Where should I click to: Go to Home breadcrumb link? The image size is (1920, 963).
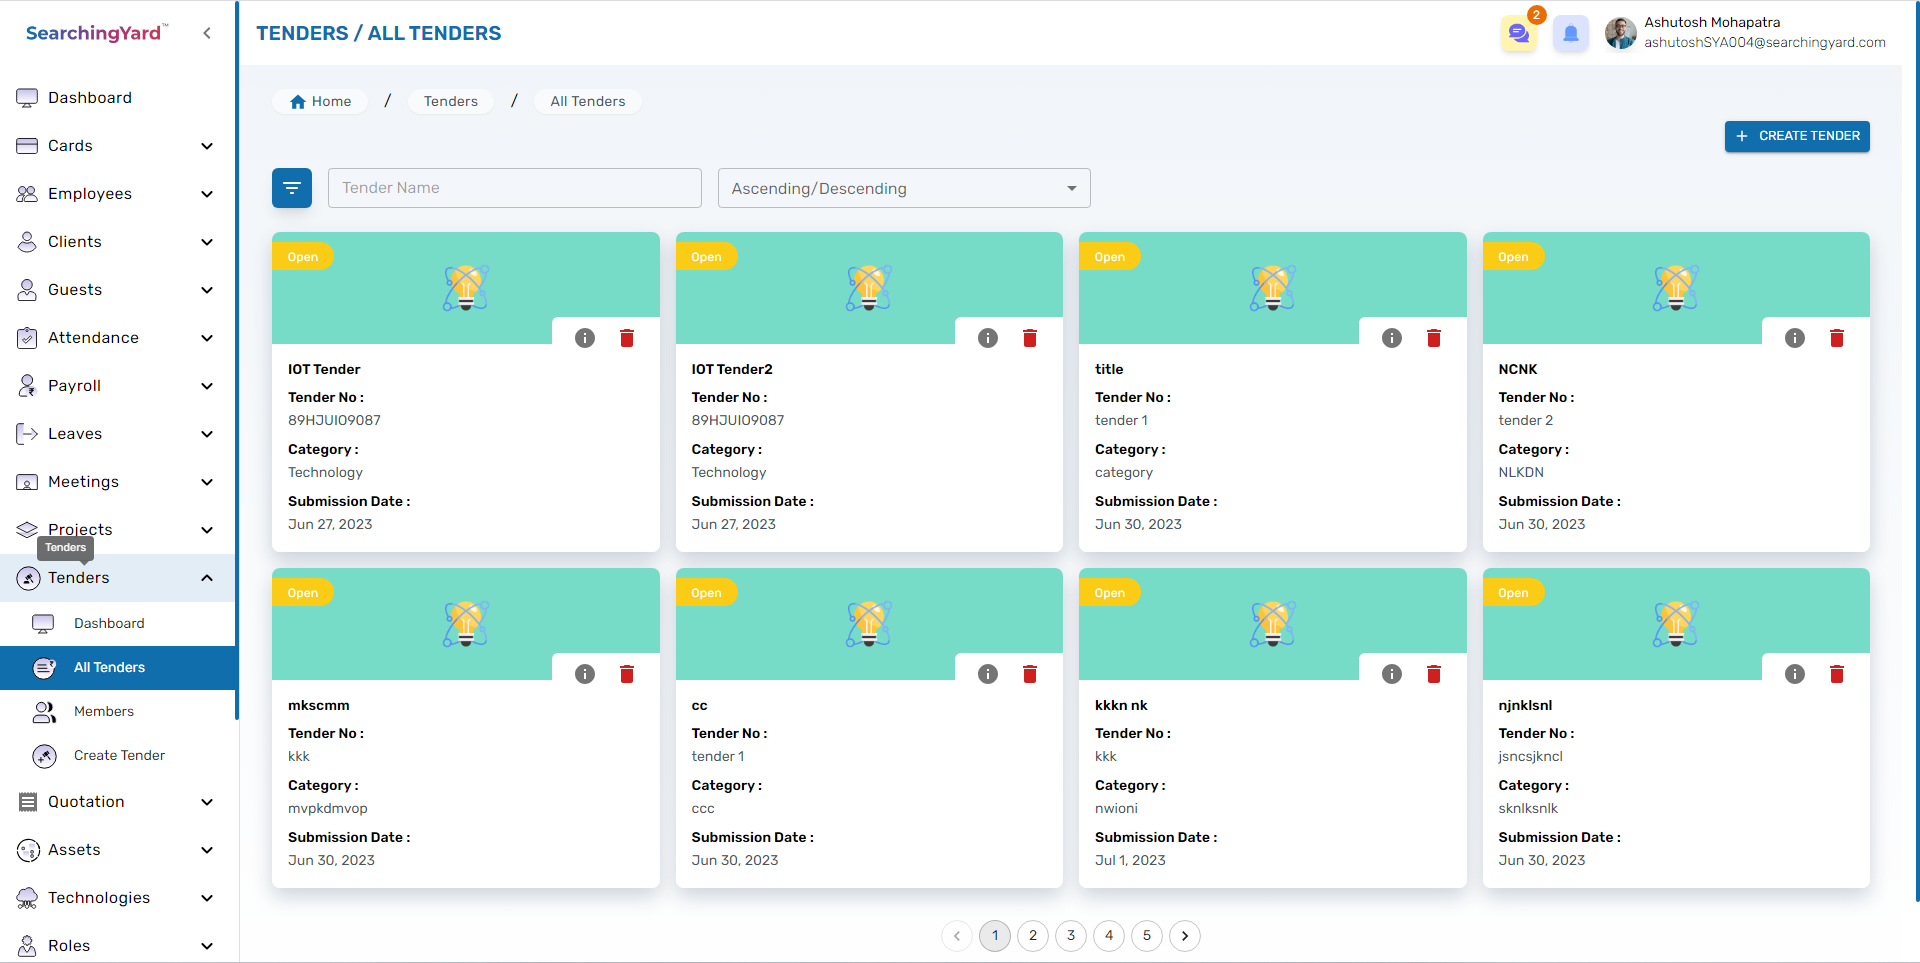[x=320, y=101]
